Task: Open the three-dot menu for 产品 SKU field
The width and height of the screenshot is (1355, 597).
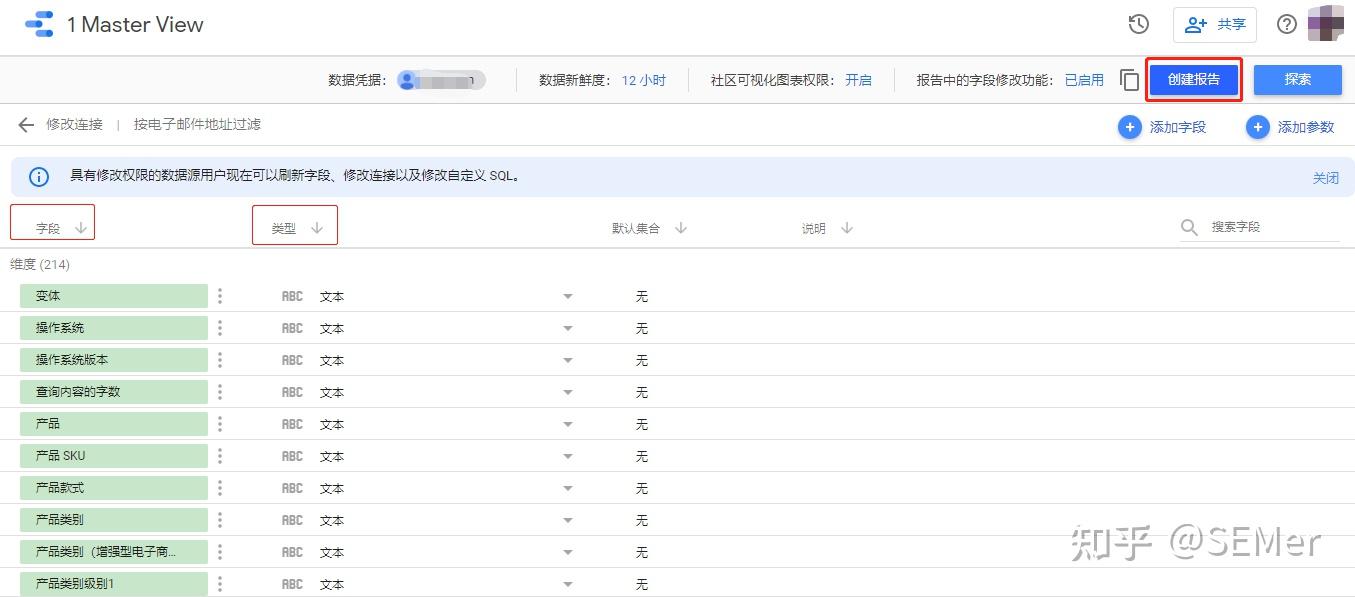Action: point(219,455)
